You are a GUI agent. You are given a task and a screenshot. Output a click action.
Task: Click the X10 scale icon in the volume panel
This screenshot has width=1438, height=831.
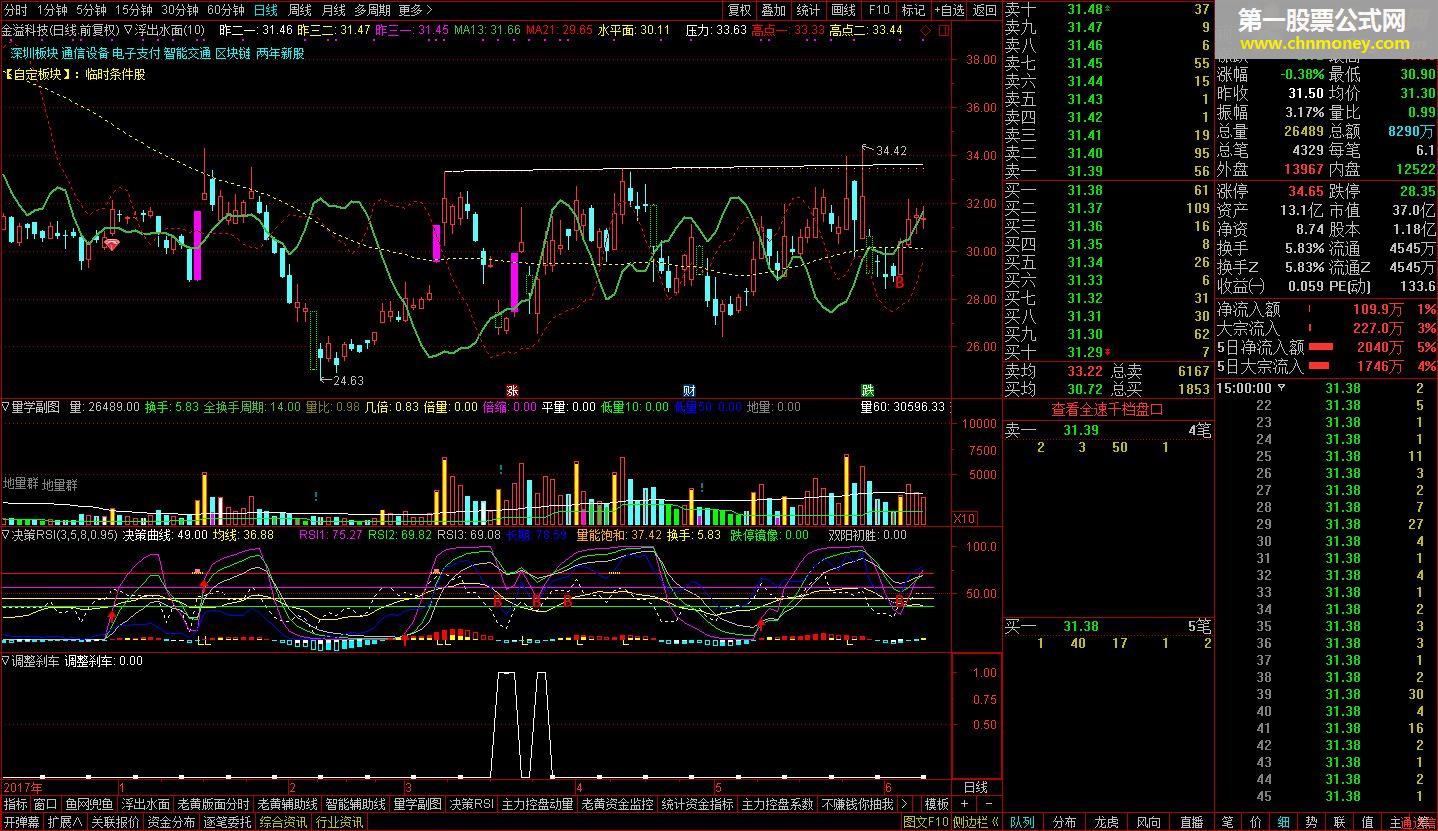pyautogui.click(x=964, y=518)
